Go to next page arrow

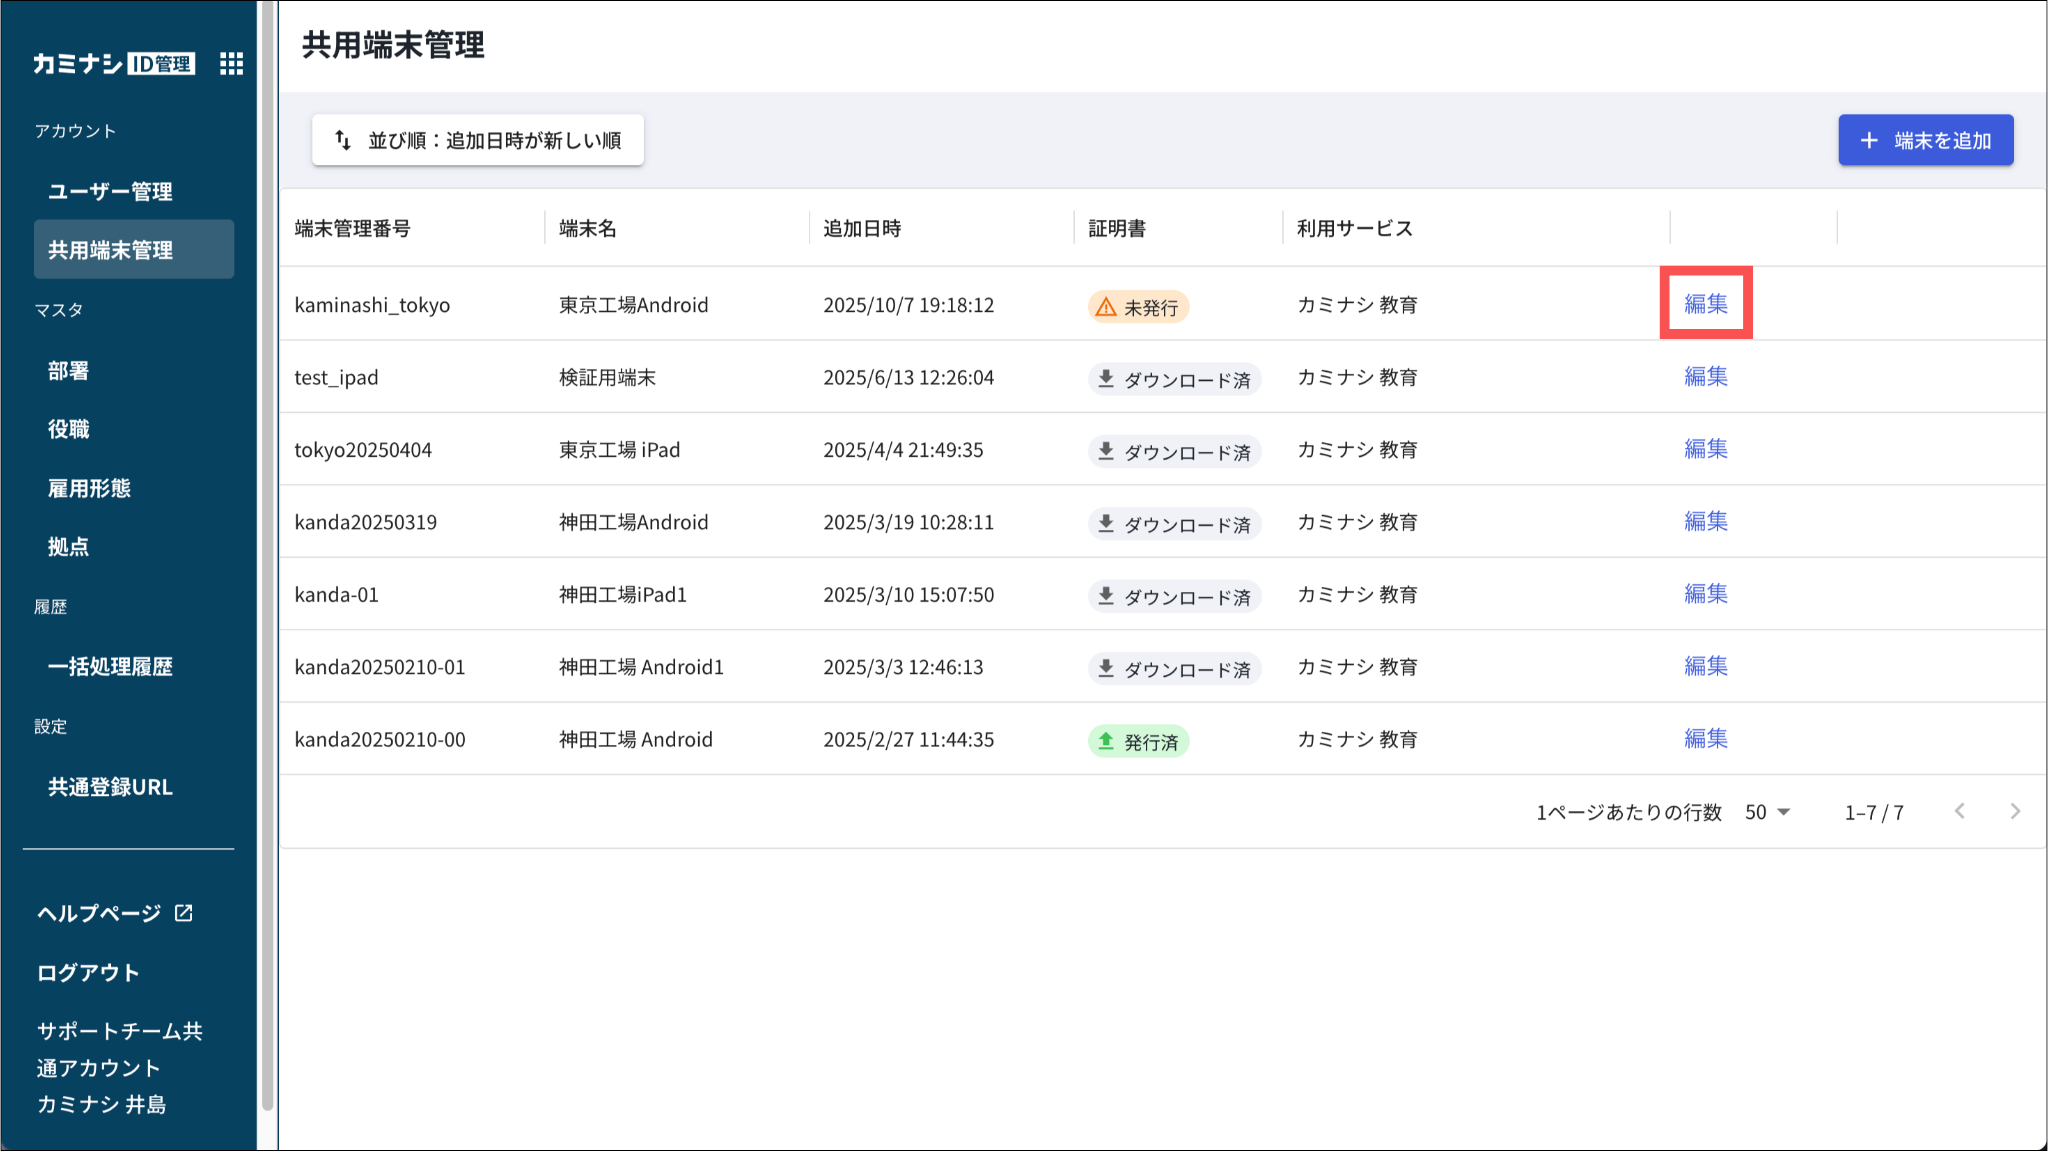pyautogui.click(x=2015, y=812)
